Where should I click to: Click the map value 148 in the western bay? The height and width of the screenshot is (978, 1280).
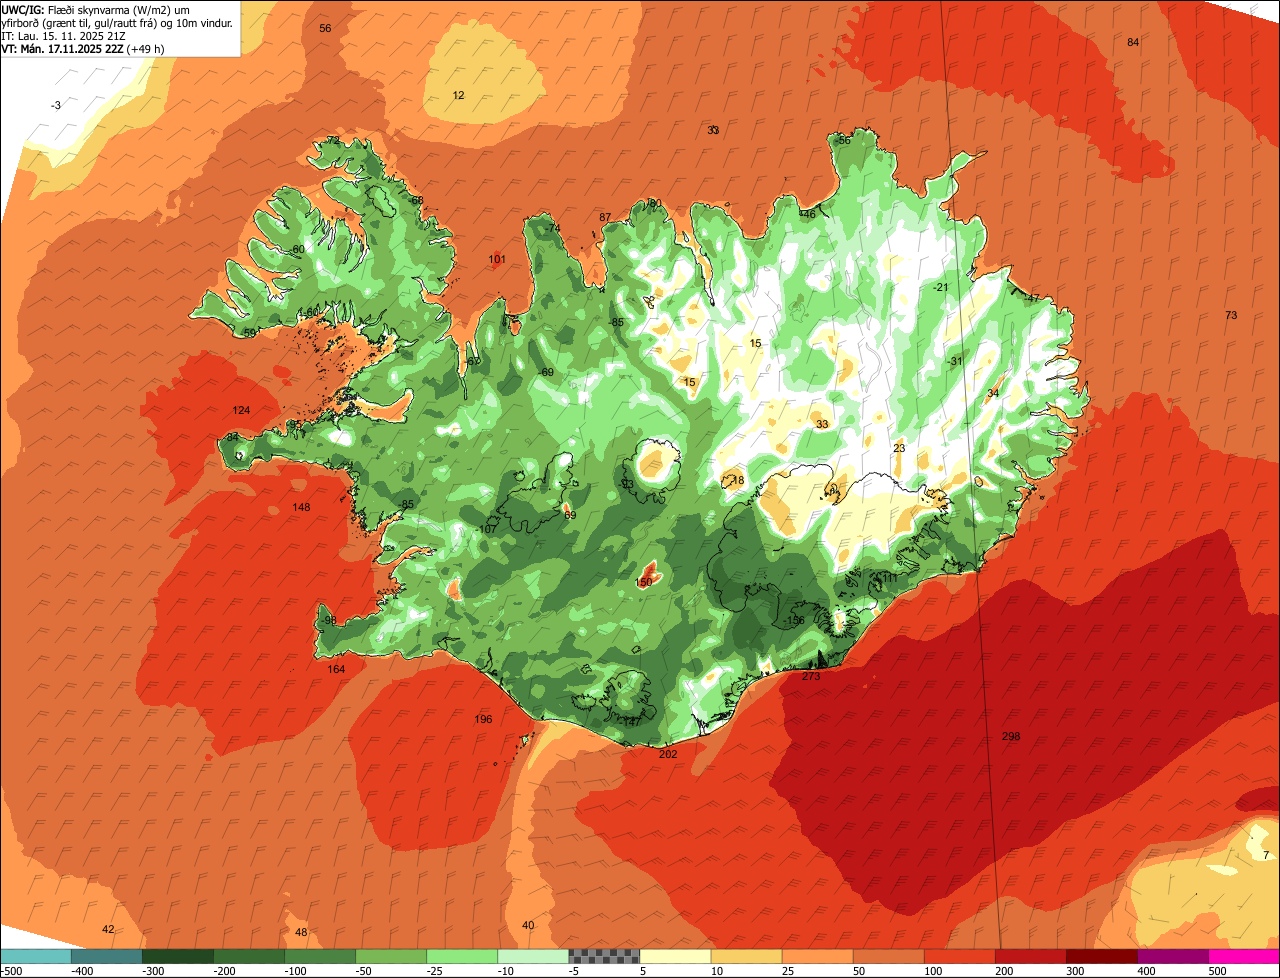tap(301, 507)
